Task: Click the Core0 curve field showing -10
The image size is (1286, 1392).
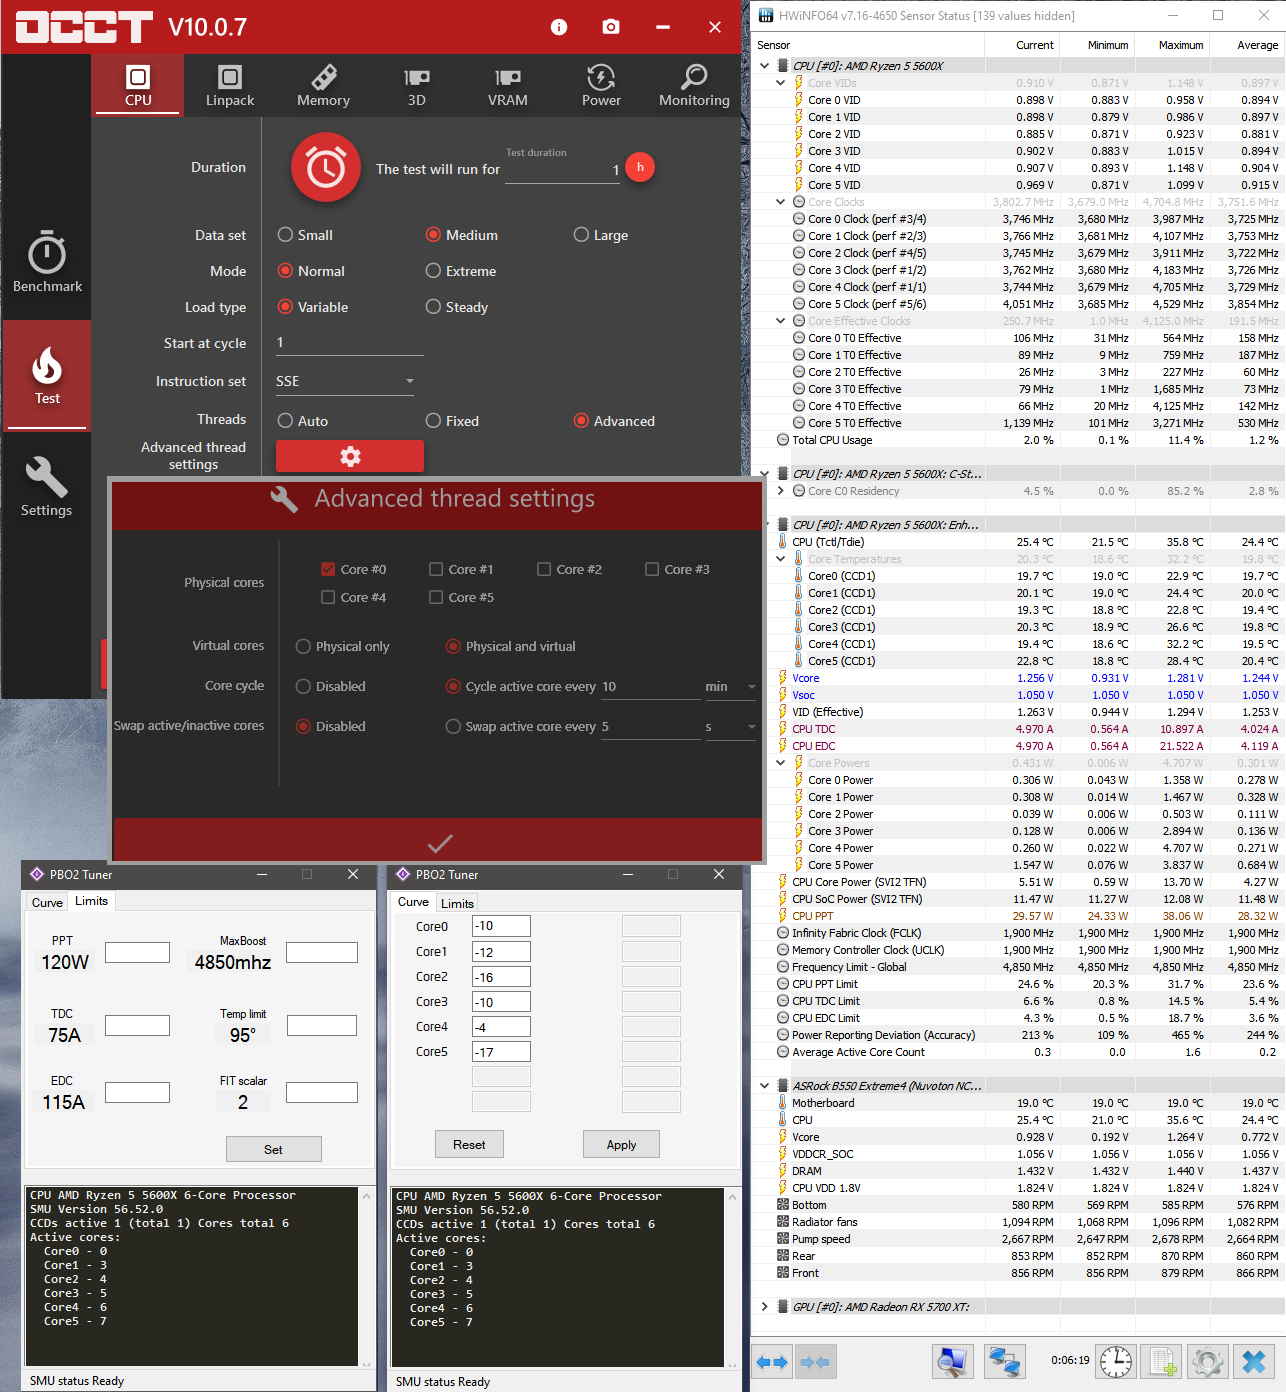Action: click(501, 926)
